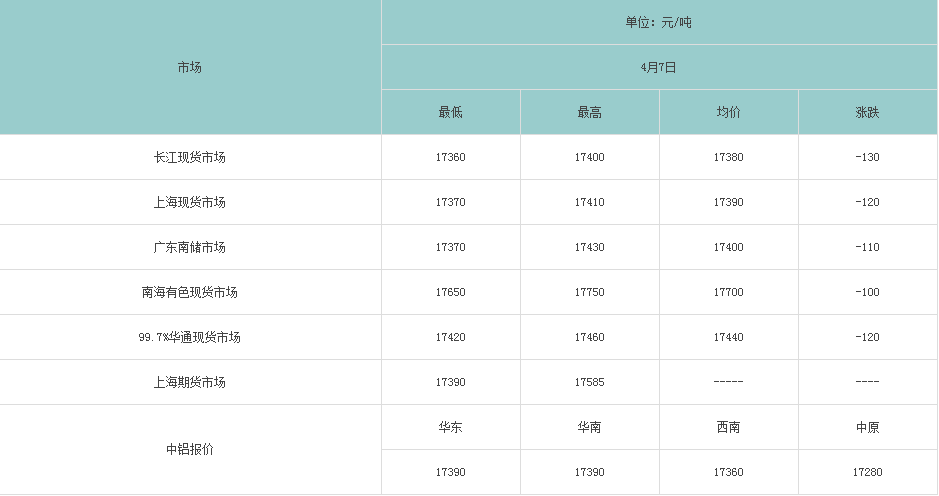The height and width of the screenshot is (496, 939).
Task: Click the 市场 column header
Action: 190,67
